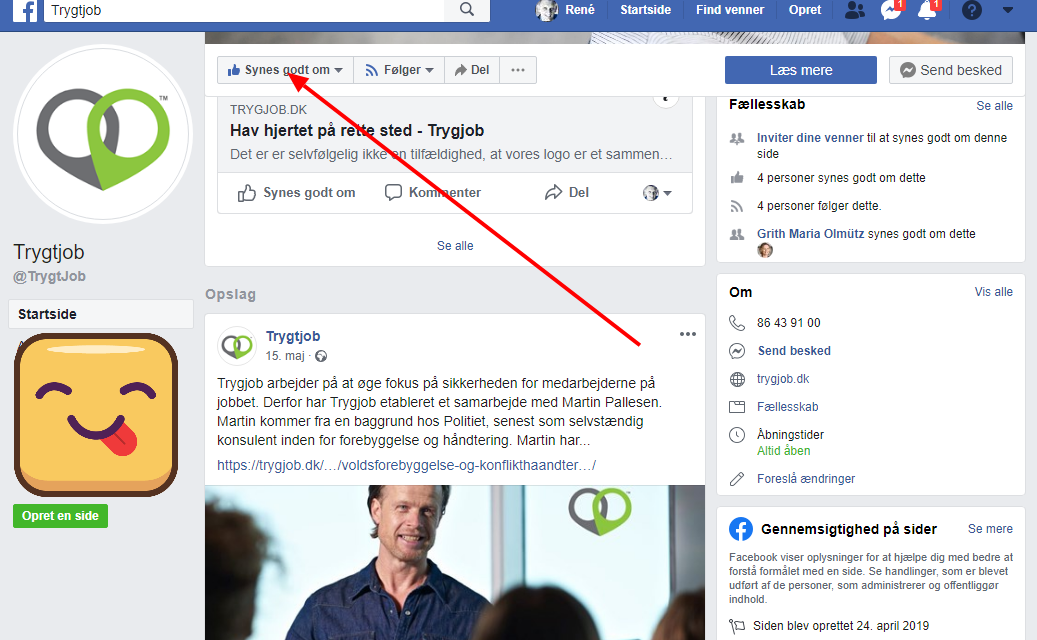This screenshot has width=1037, height=640.
Task: Open account menu arrow in top bar
Action: click(x=1007, y=10)
